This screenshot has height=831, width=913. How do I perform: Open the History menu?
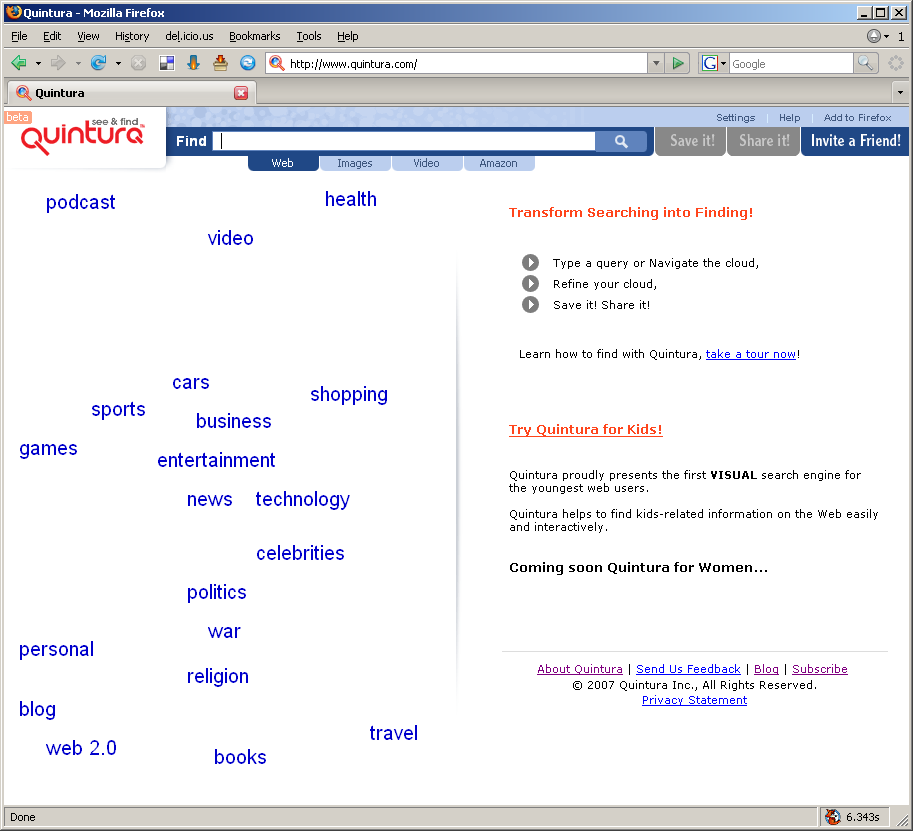coord(132,36)
